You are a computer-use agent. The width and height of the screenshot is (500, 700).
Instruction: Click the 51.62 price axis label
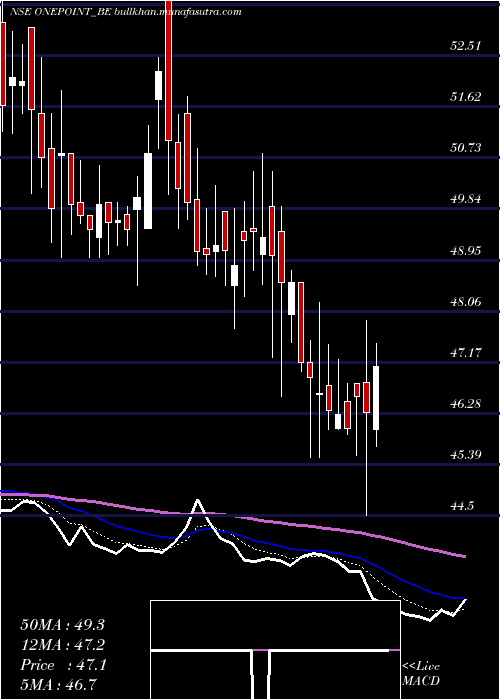point(466,96)
